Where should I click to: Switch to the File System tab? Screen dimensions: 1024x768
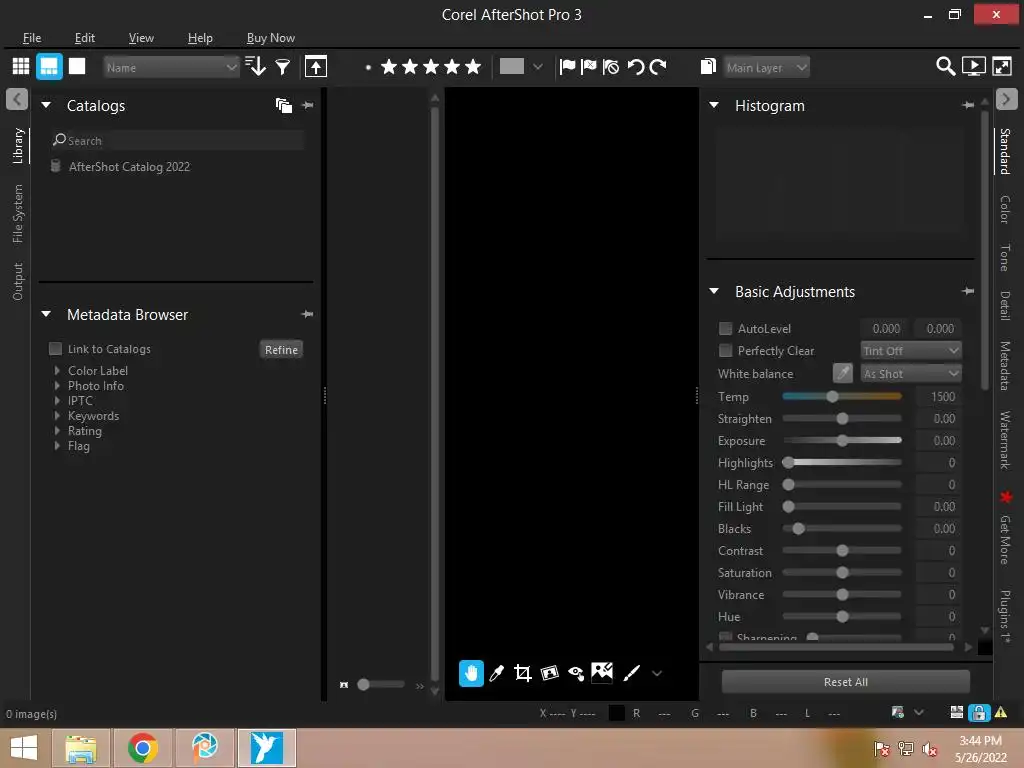click(18, 214)
